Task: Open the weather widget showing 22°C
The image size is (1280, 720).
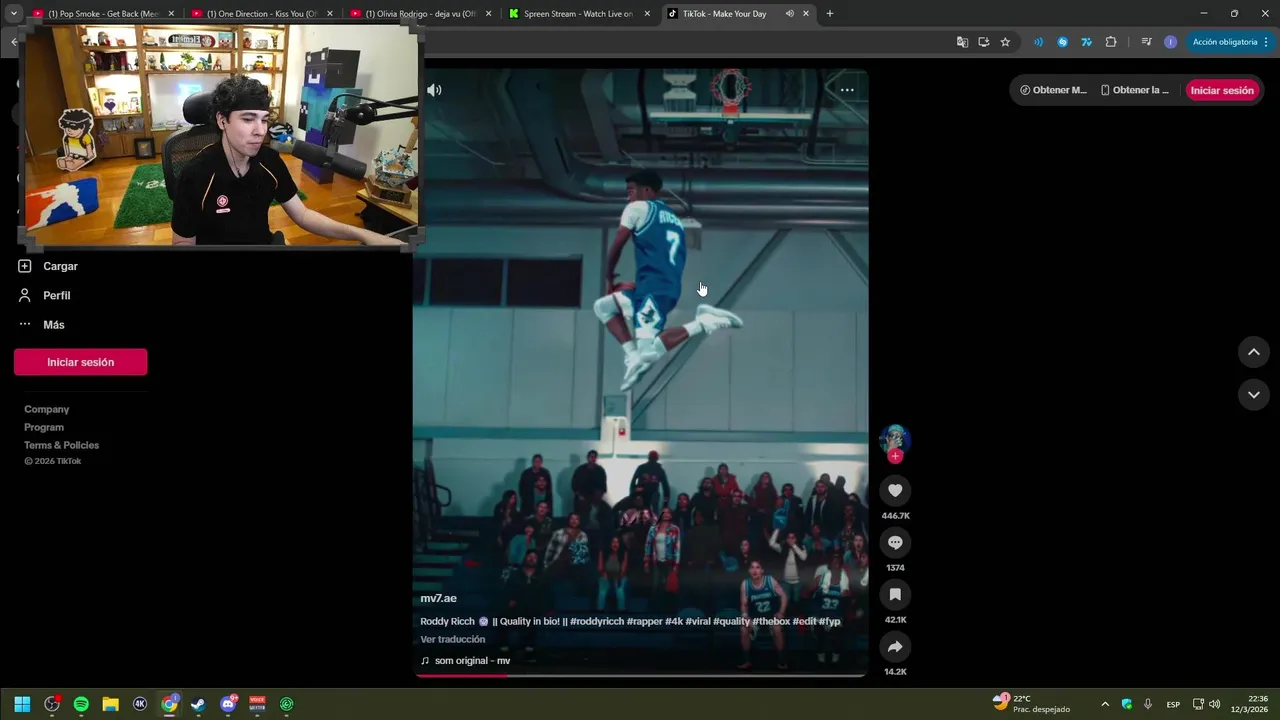Action: tap(1031, 704)
